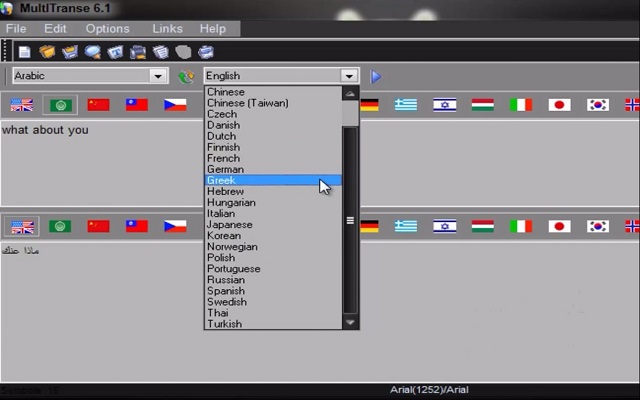
Task: Click US/UK flag in lower flag row
Action: (22, 227)
